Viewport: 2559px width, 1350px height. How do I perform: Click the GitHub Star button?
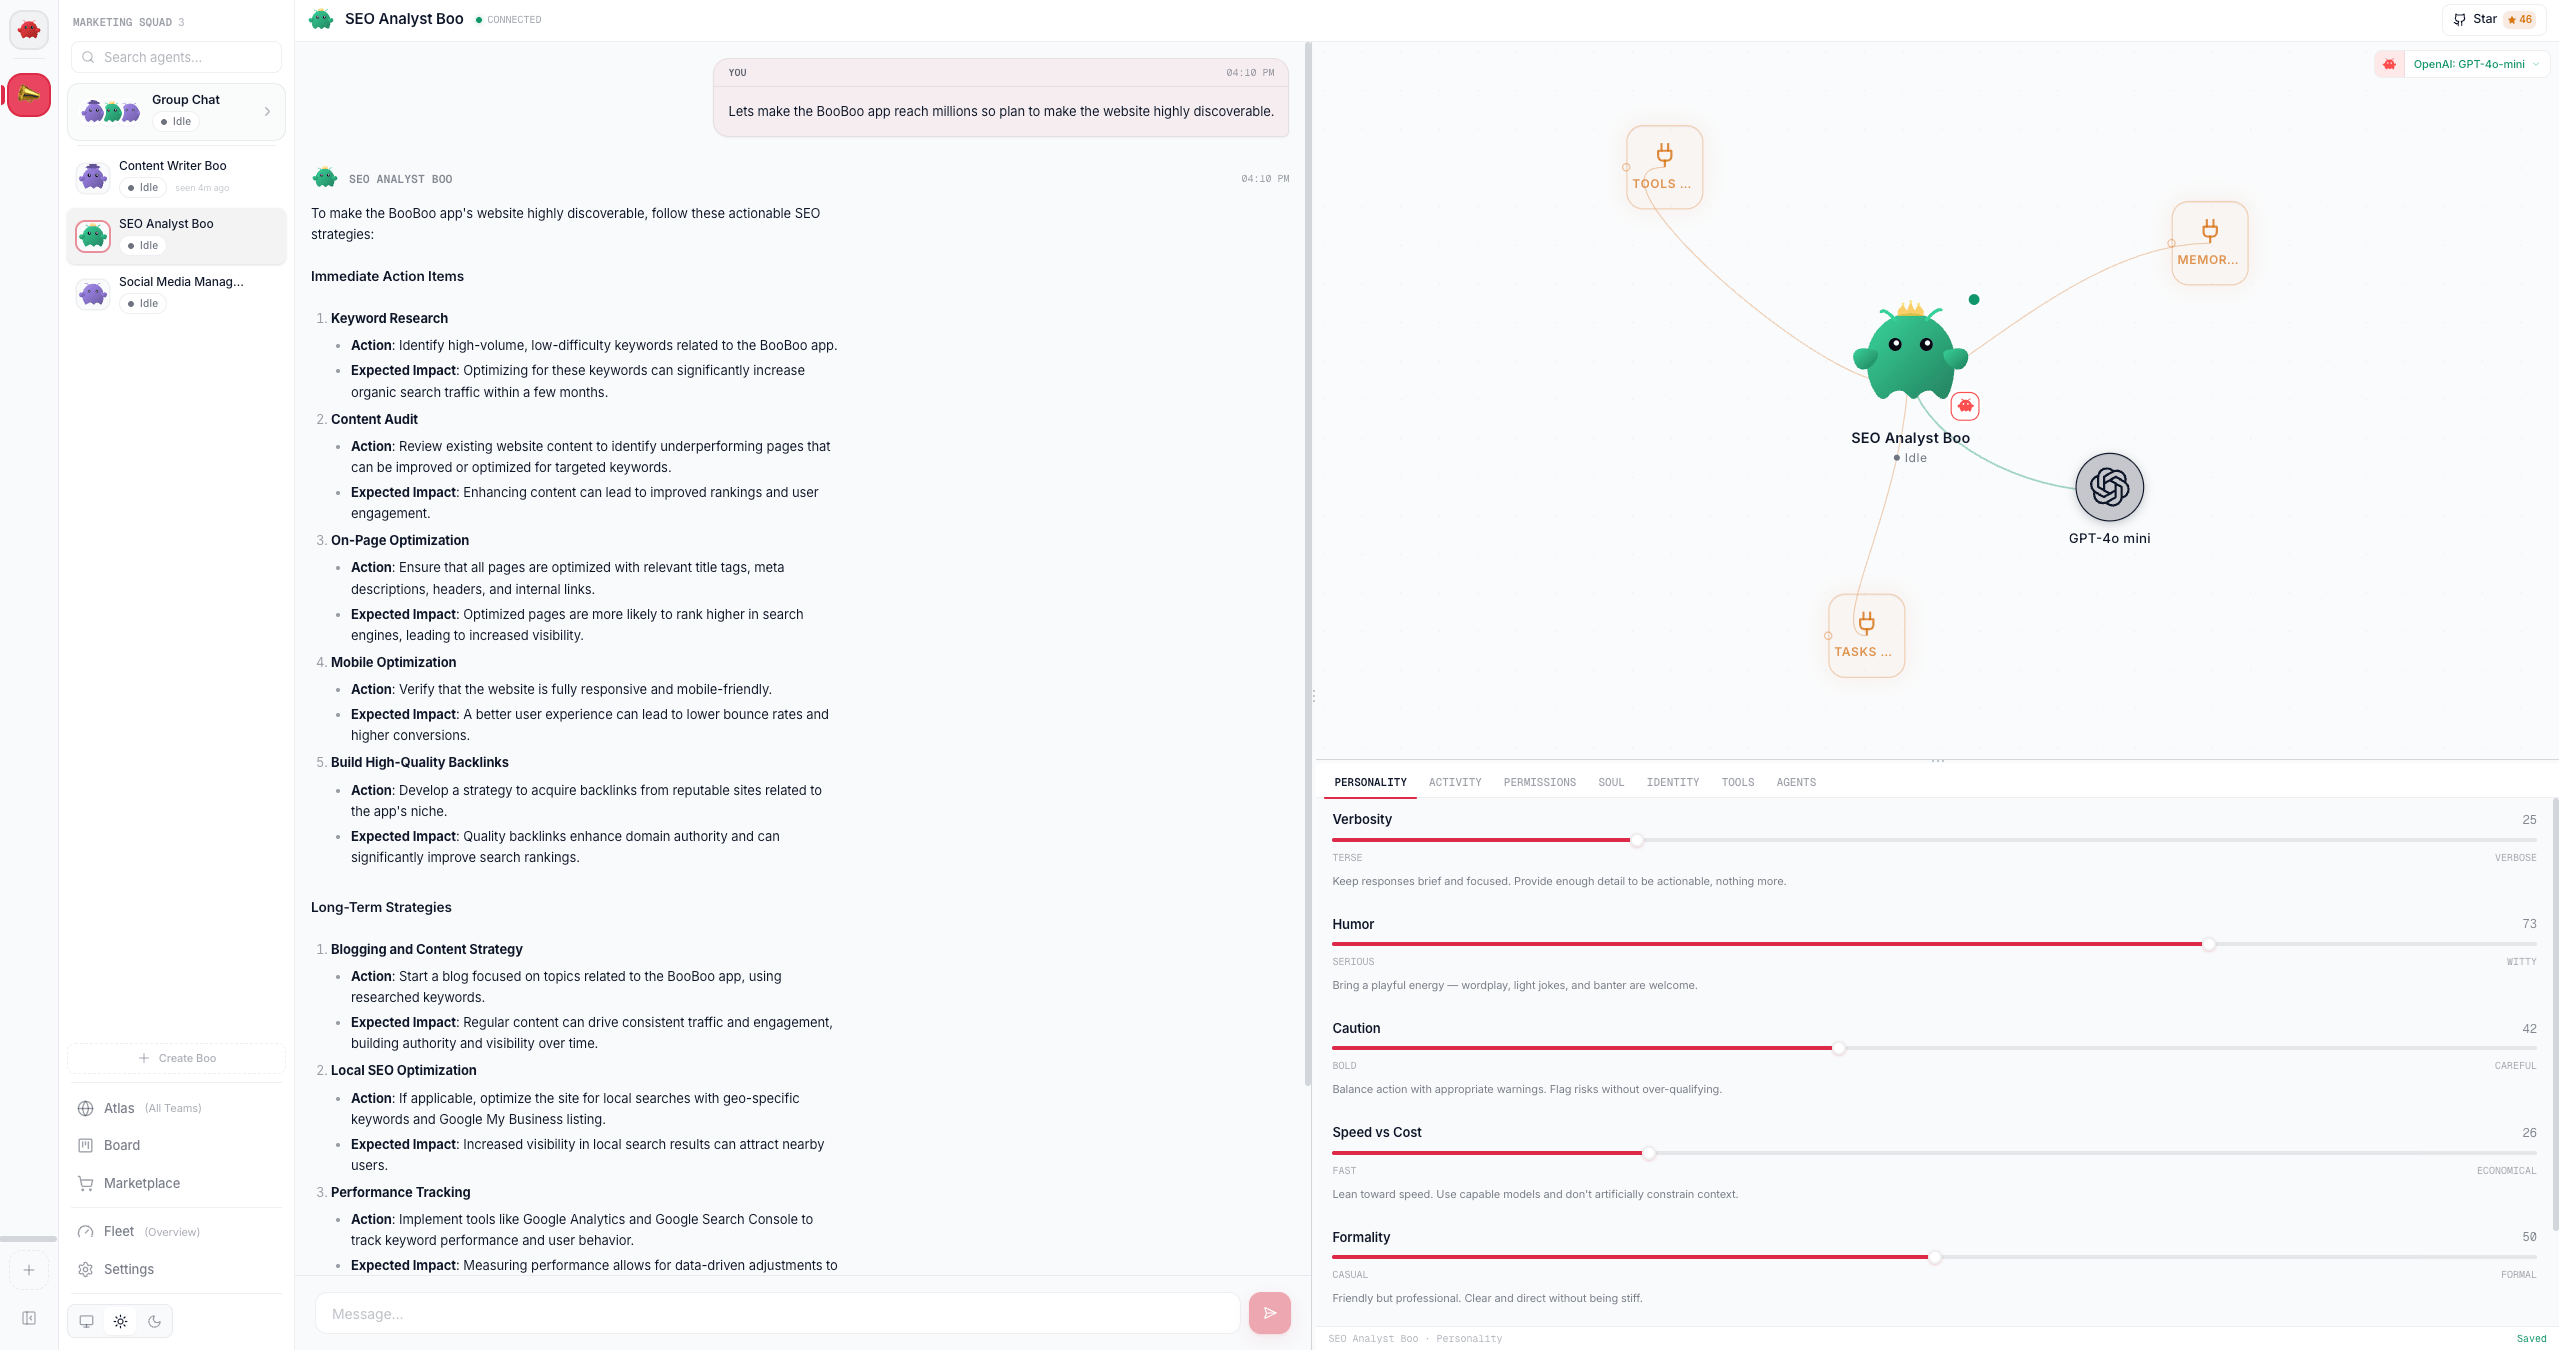[2493, 19]
